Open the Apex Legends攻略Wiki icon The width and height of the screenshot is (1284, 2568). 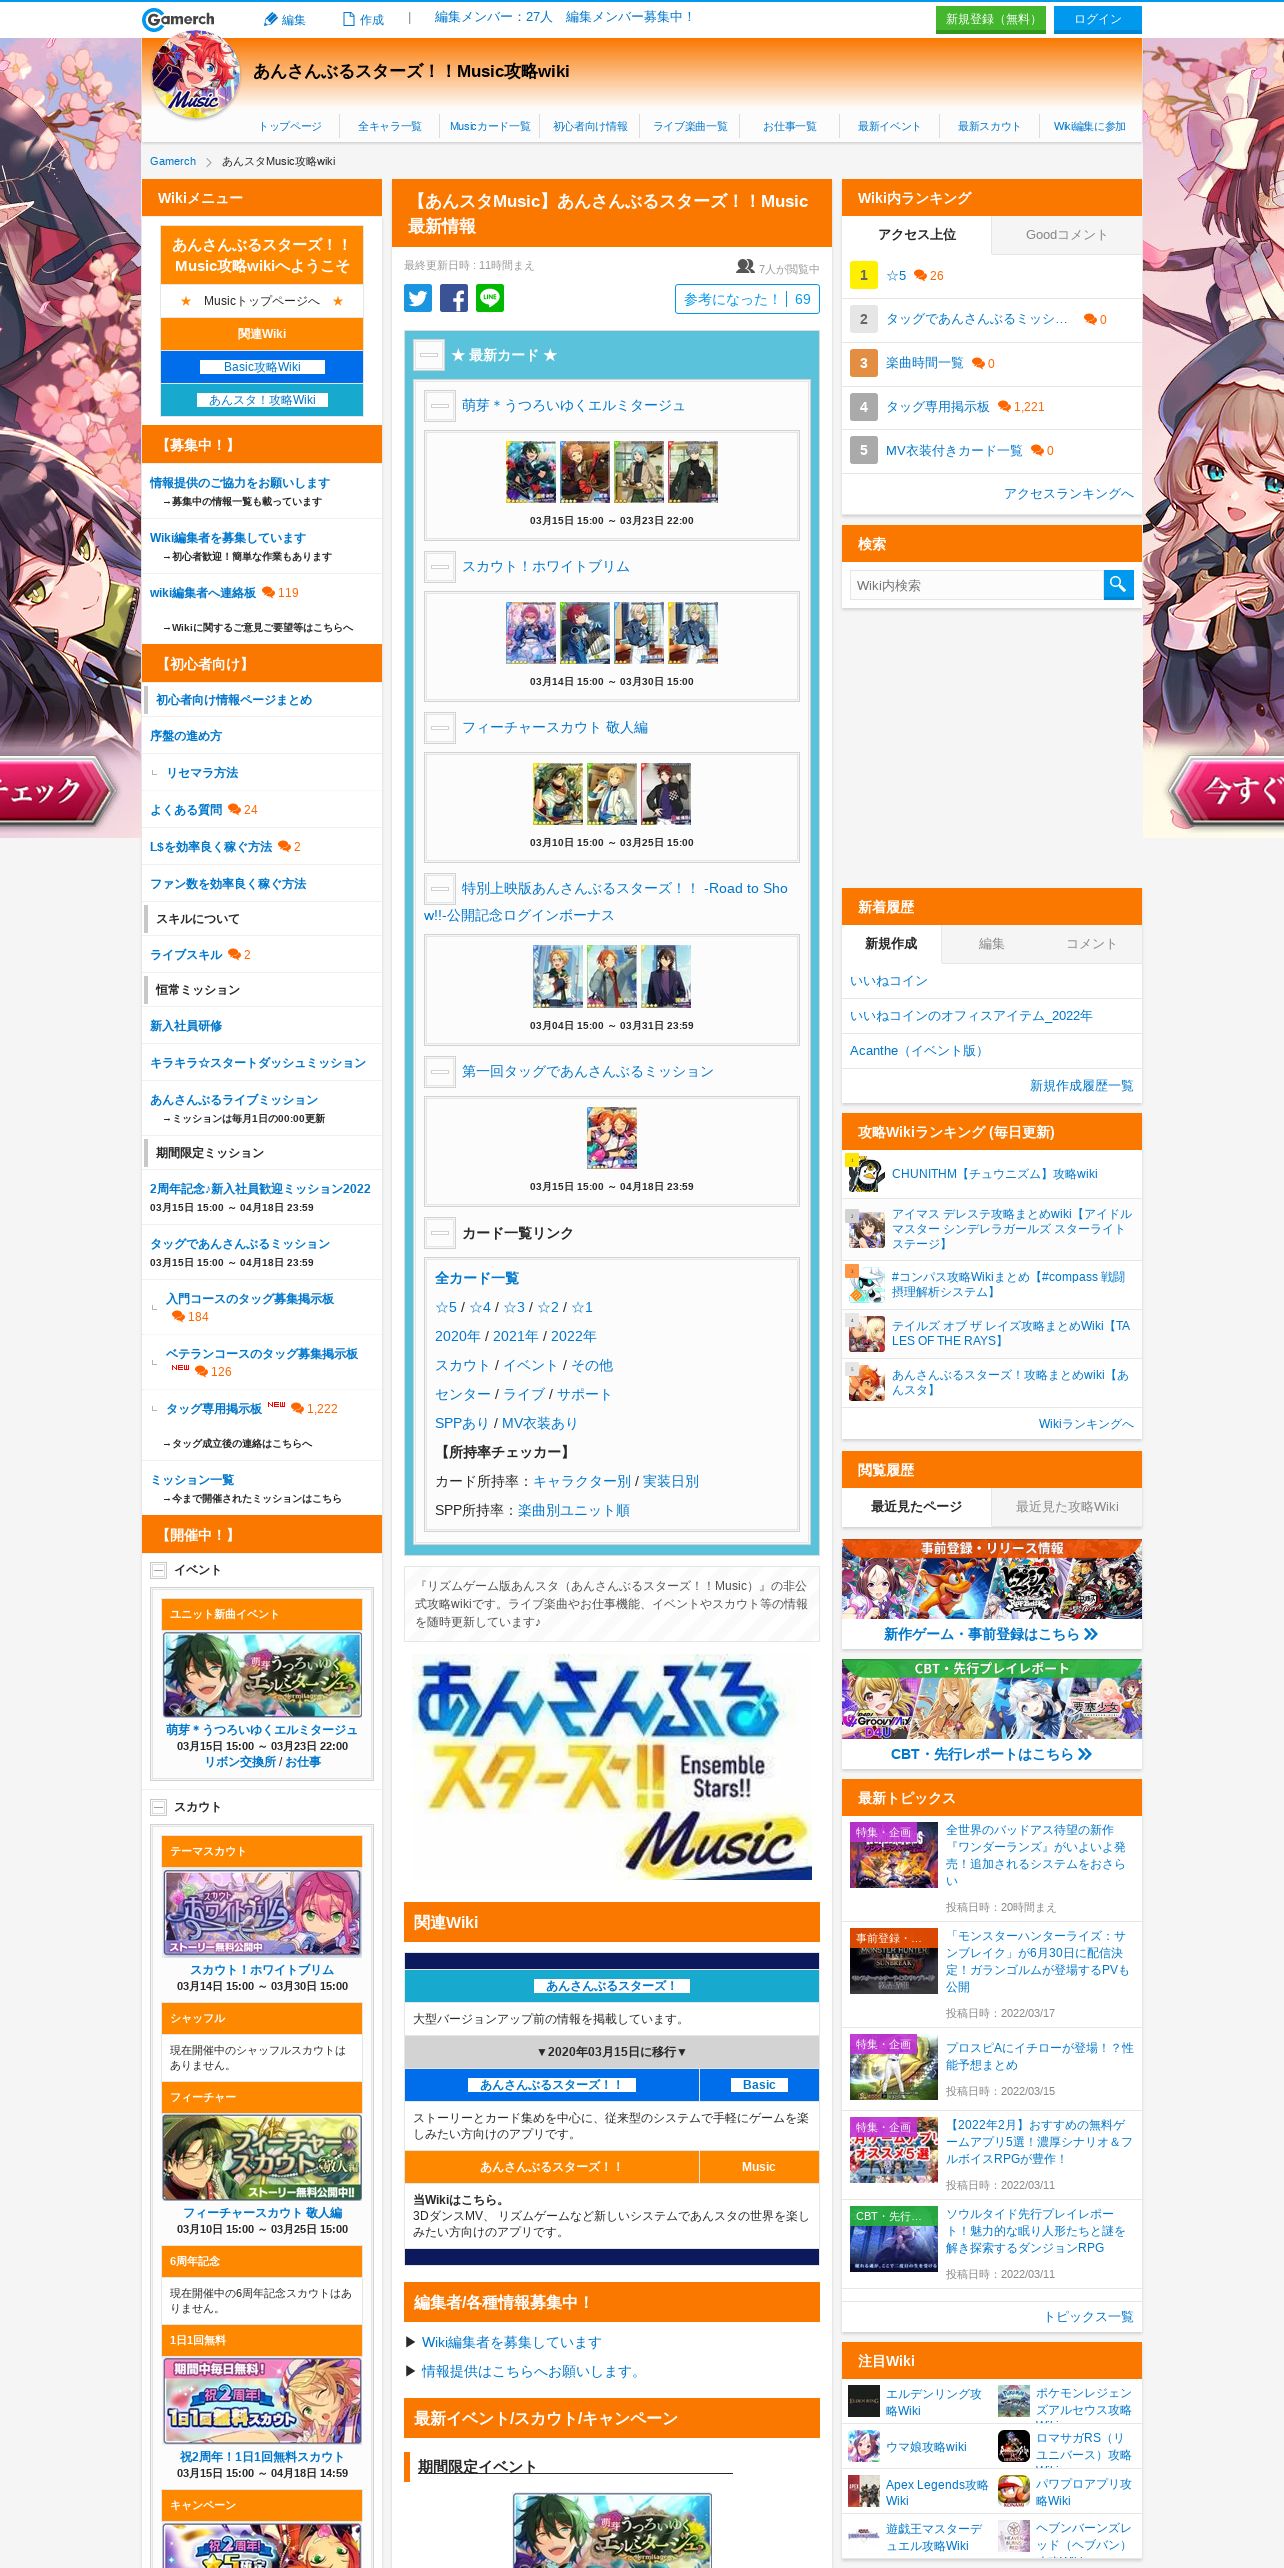[x=864, y=2491]
